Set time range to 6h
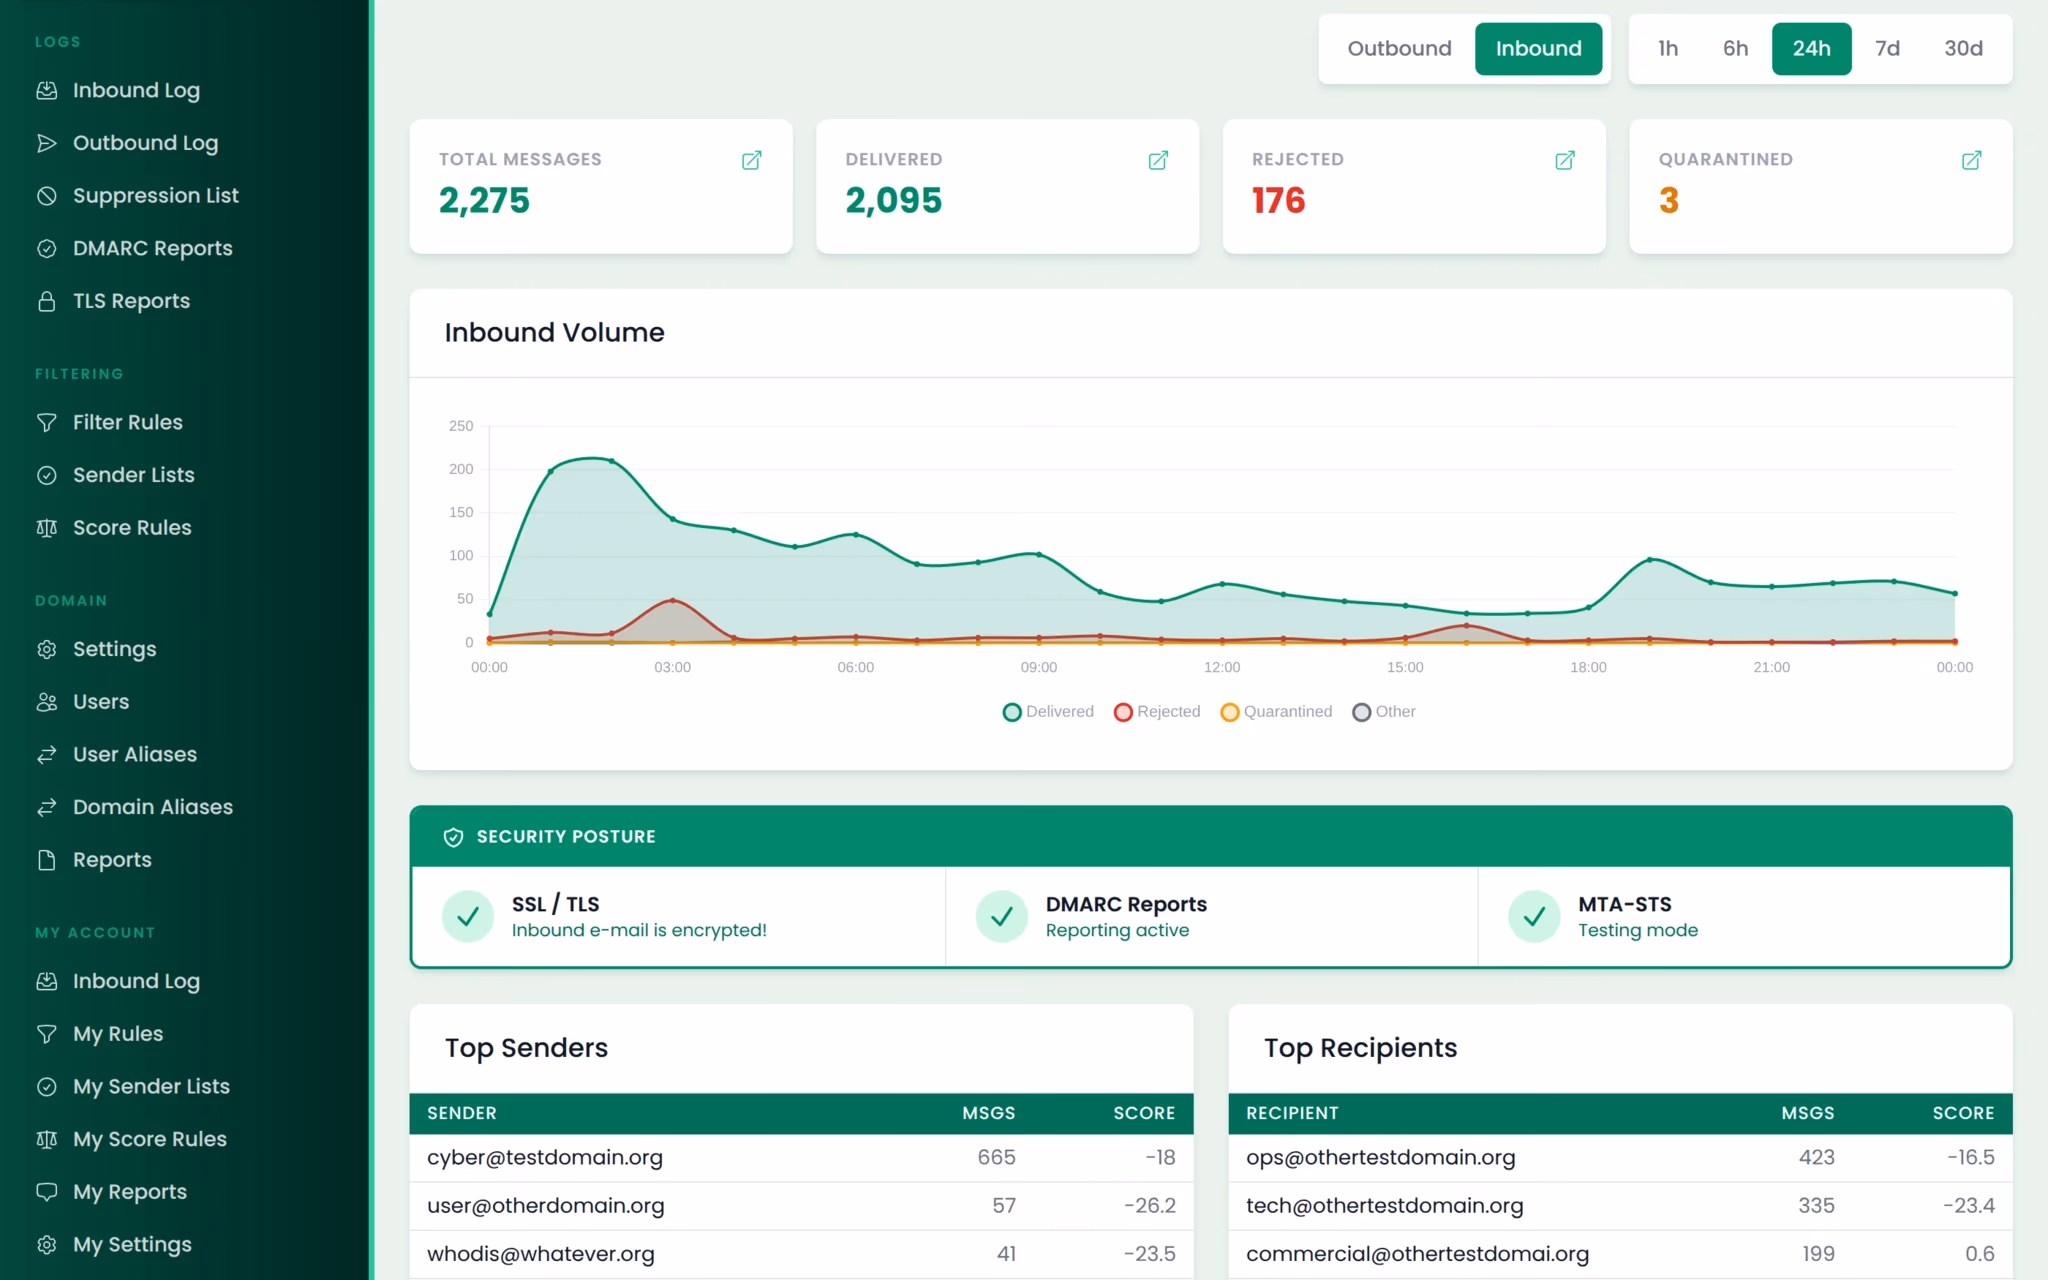 coord(1735,49)
